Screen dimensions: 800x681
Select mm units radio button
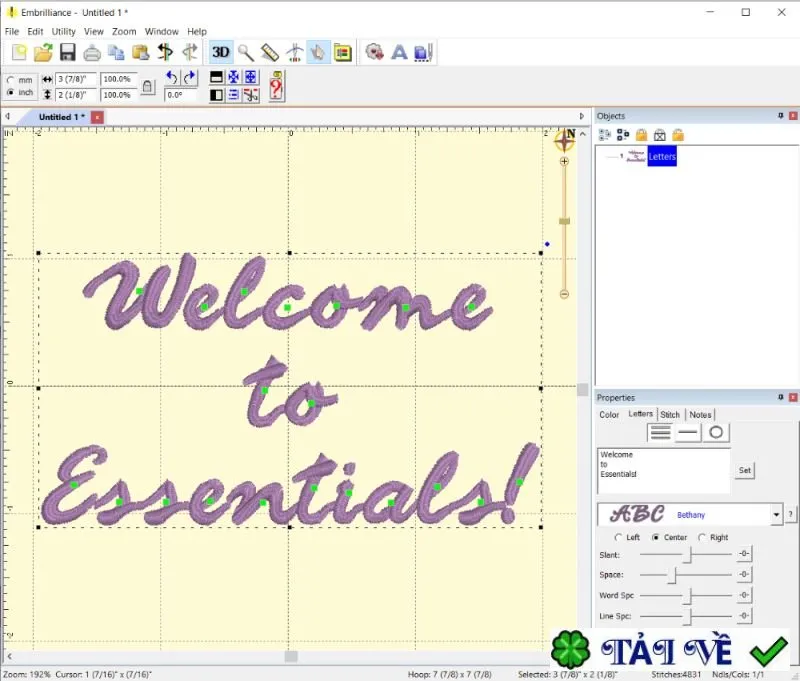(x=10, y=80)
